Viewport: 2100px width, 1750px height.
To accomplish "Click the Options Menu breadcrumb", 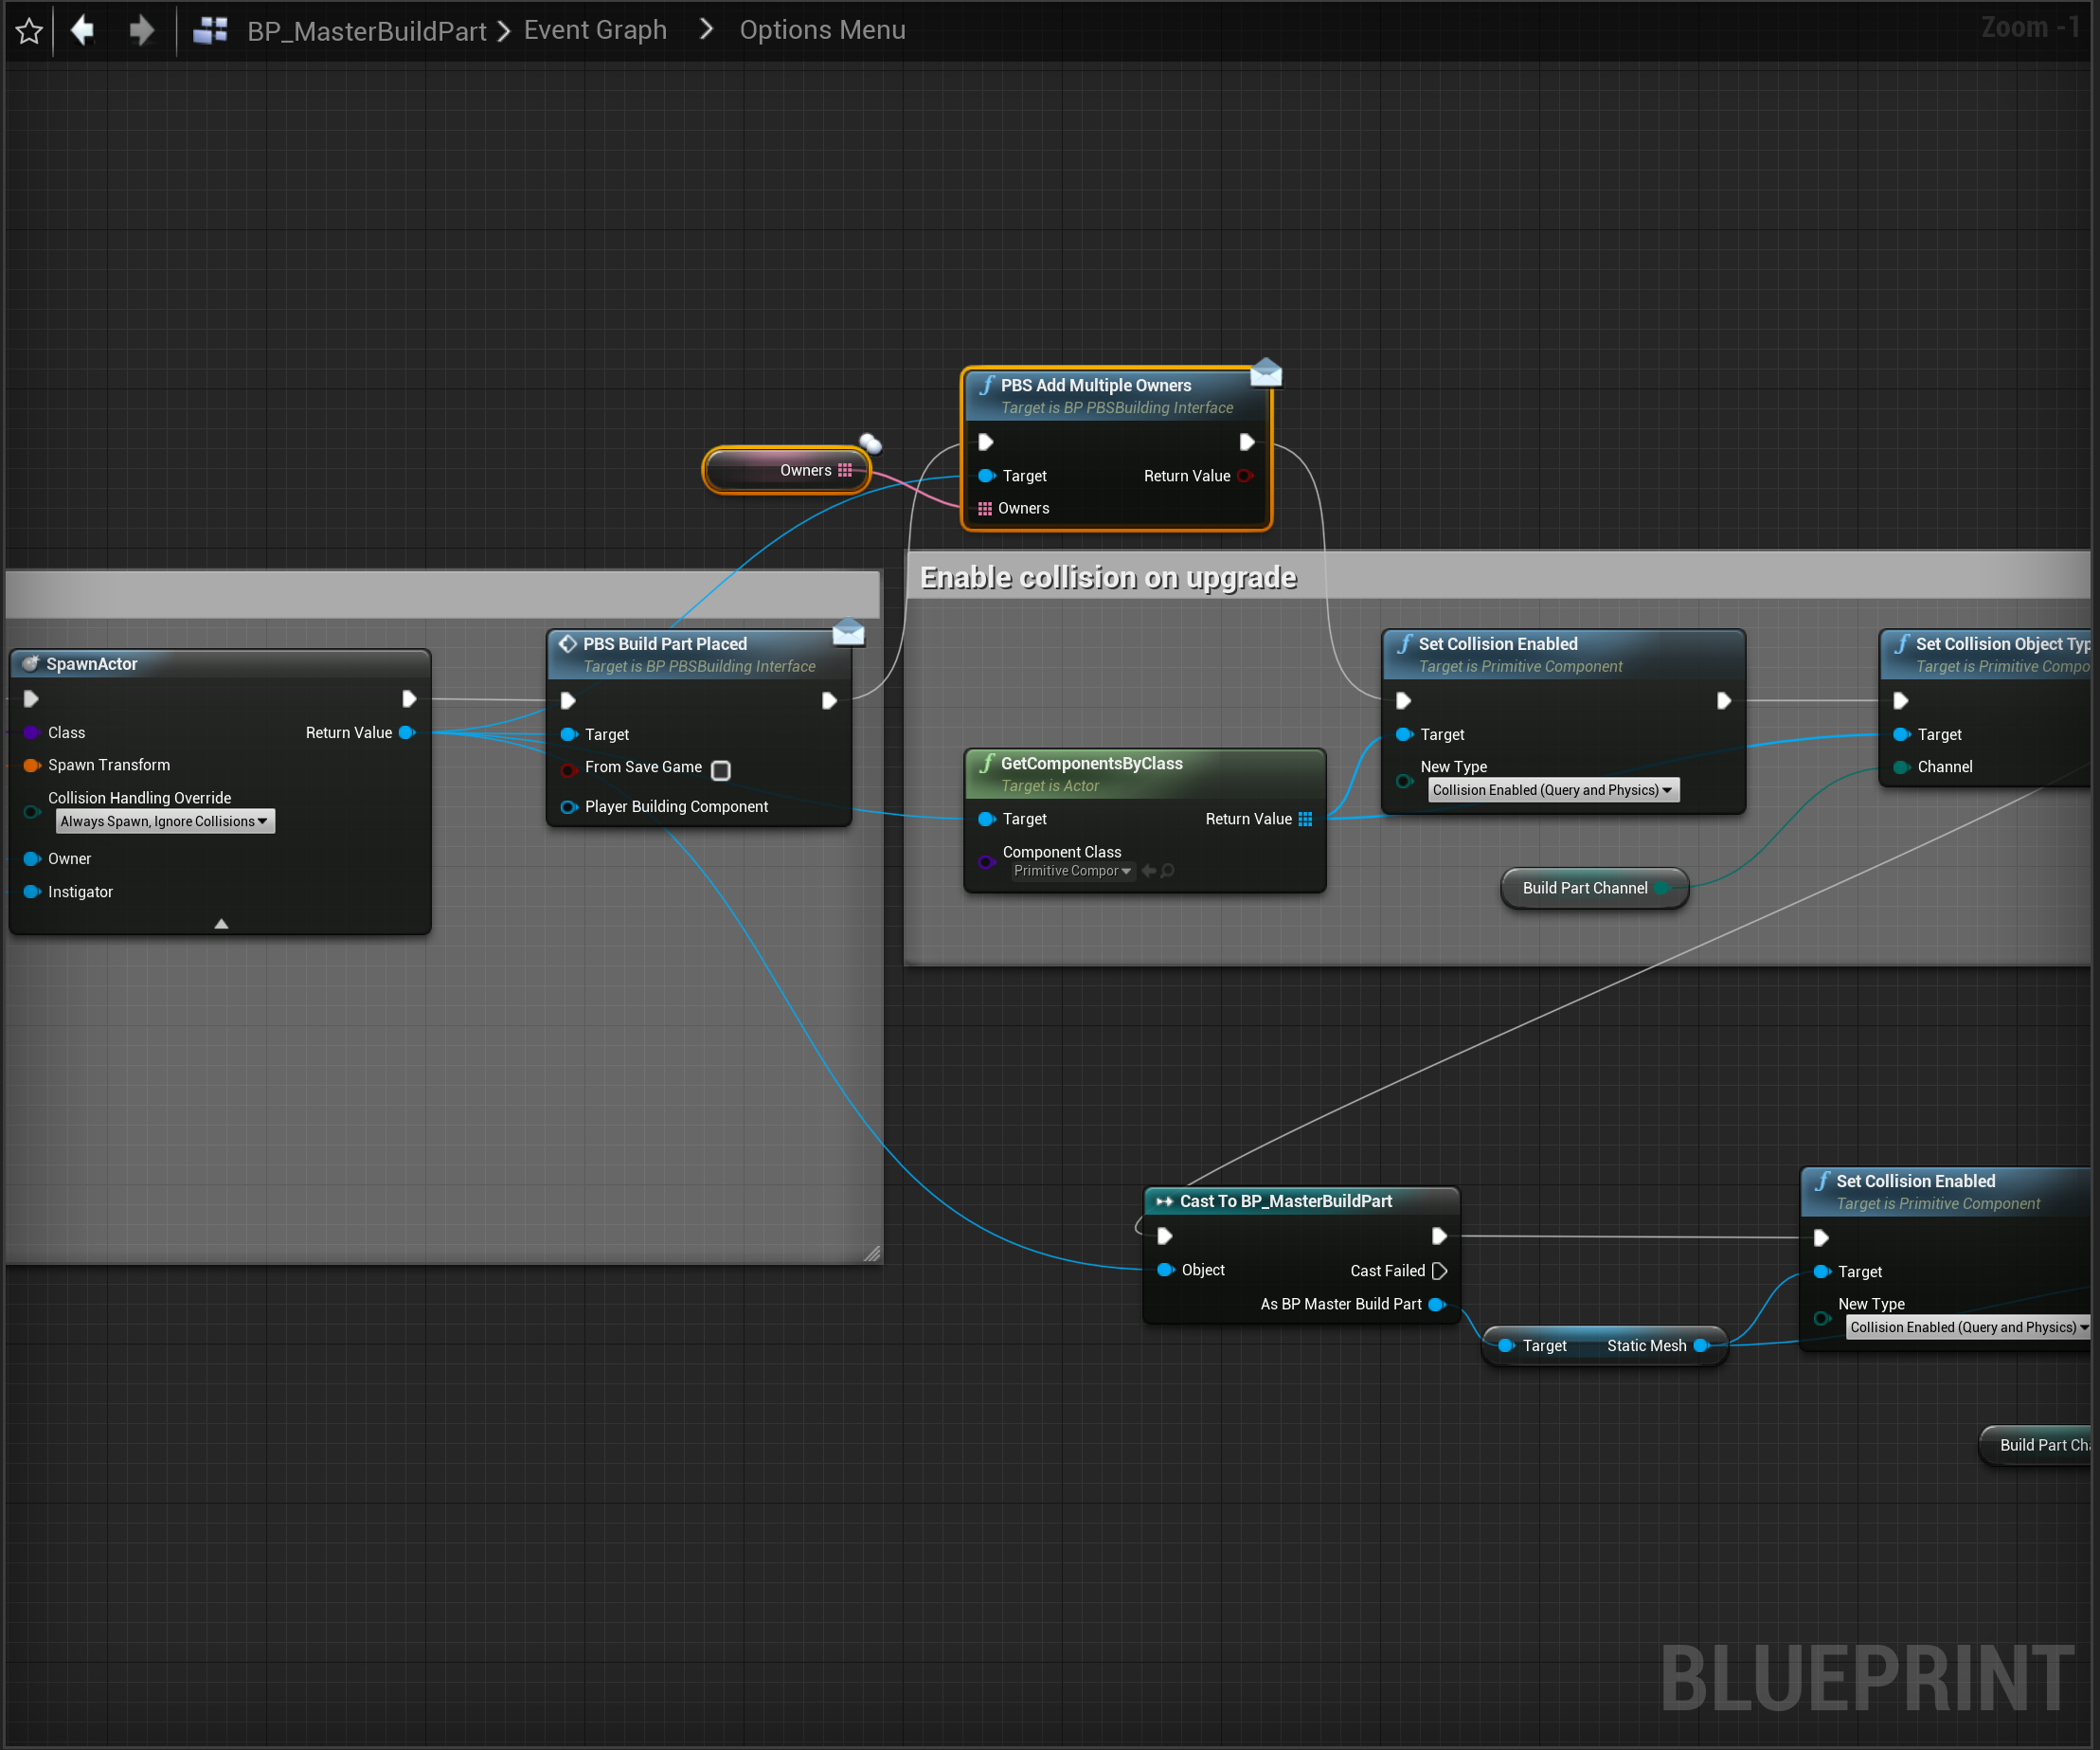I will click(822, 30).
